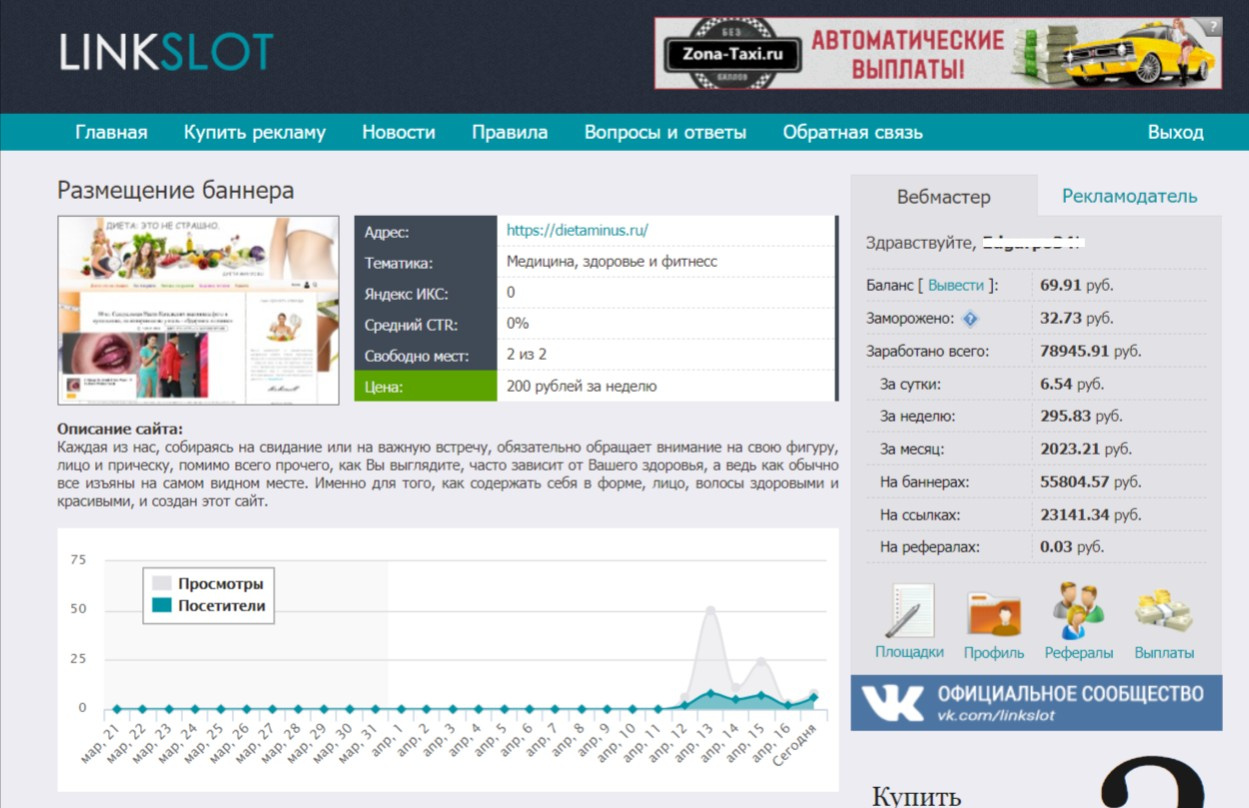This screenshot has width=1249, height=808.
Task: Open the Zona-Taxi.ru banner ad
Action: (938, 53)
